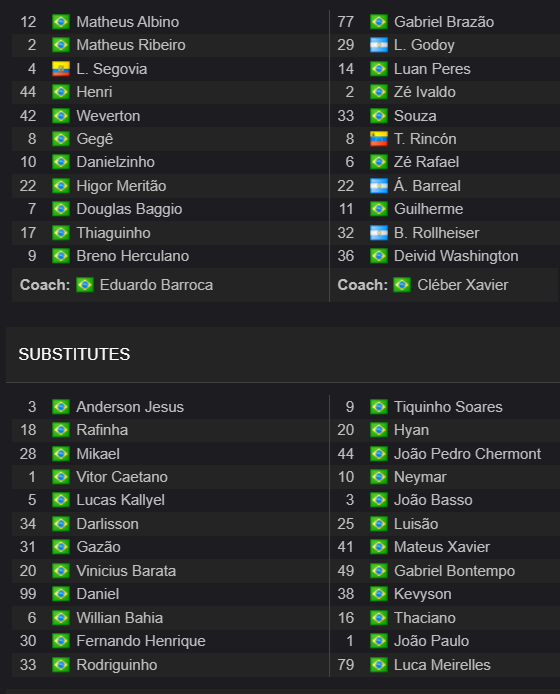This screenshot has width=560, height=694.
Task: Select player Breno Herculano
Action: pyautogui.click(x=132, y=256)
